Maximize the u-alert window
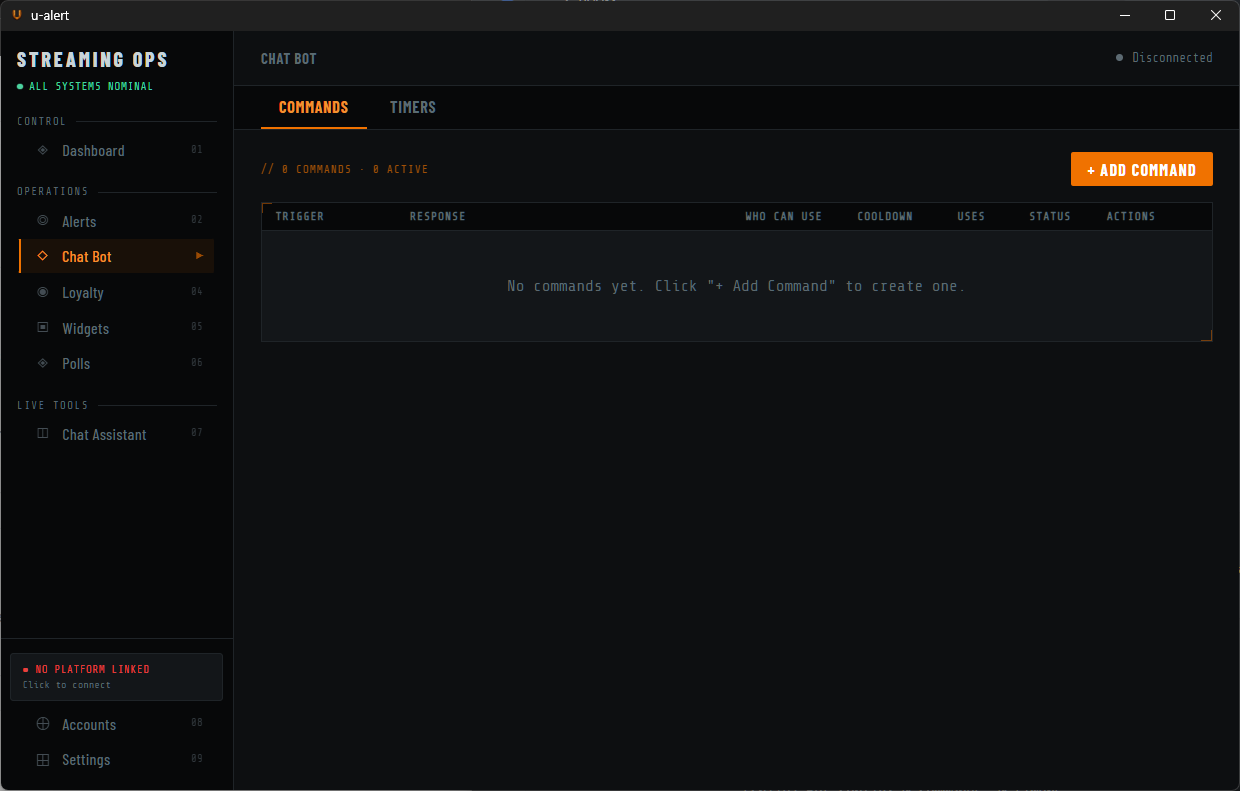The image size is (1240, 791). pyautogui.click(x=1170, y=15)
